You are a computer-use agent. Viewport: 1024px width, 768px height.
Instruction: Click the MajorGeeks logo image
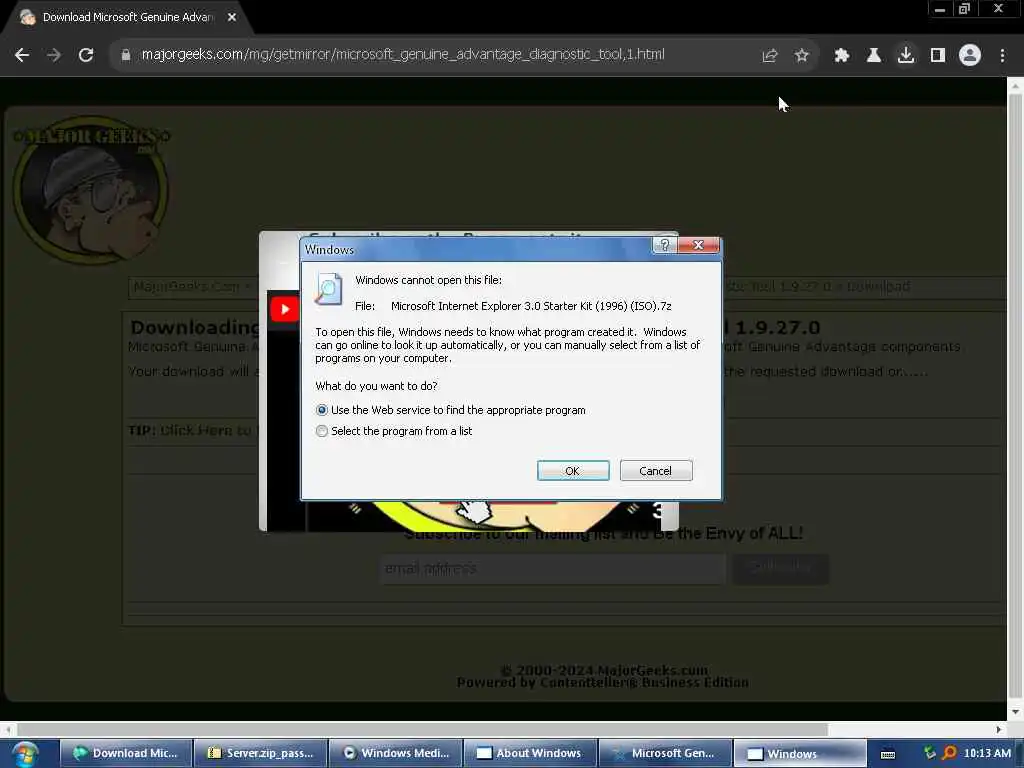point(91,190)
